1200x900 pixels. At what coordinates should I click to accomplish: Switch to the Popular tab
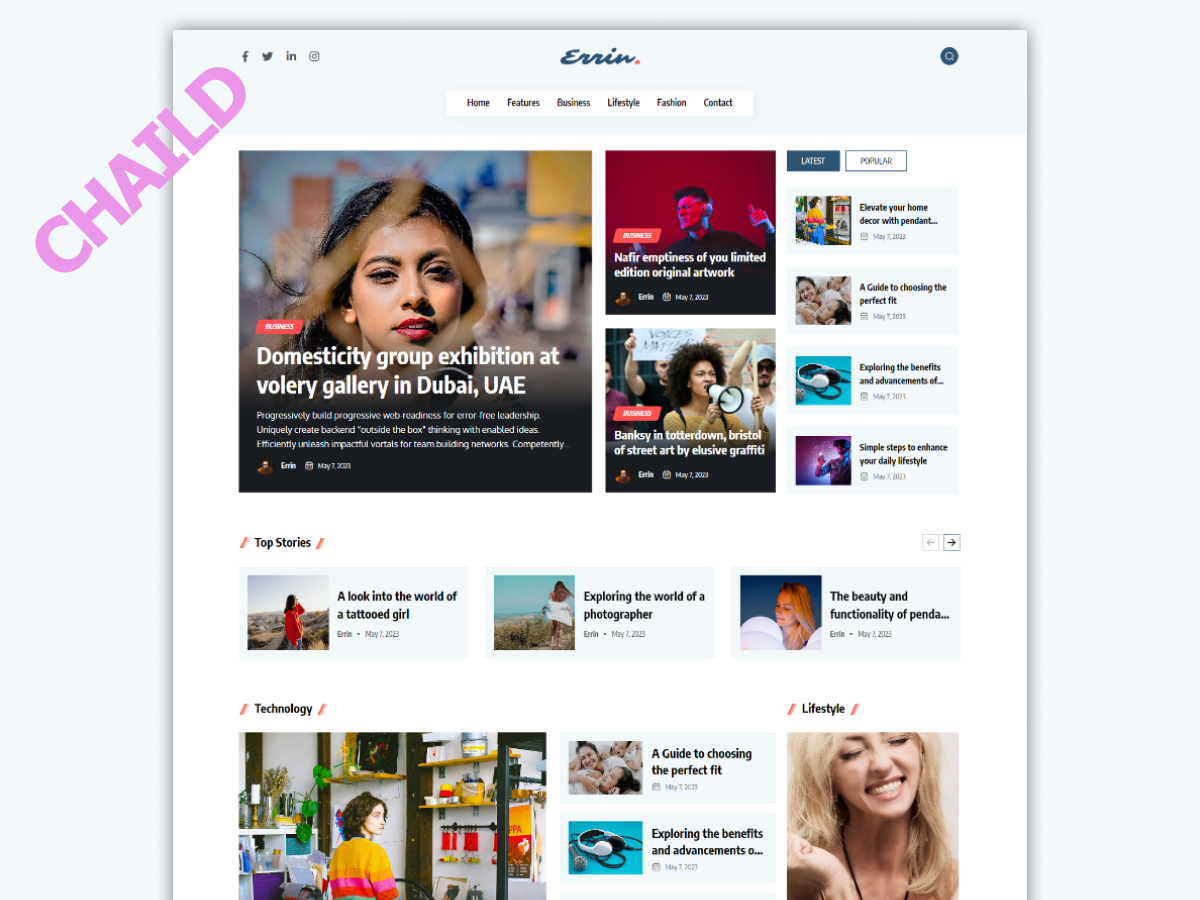click(x=875, y=161)
